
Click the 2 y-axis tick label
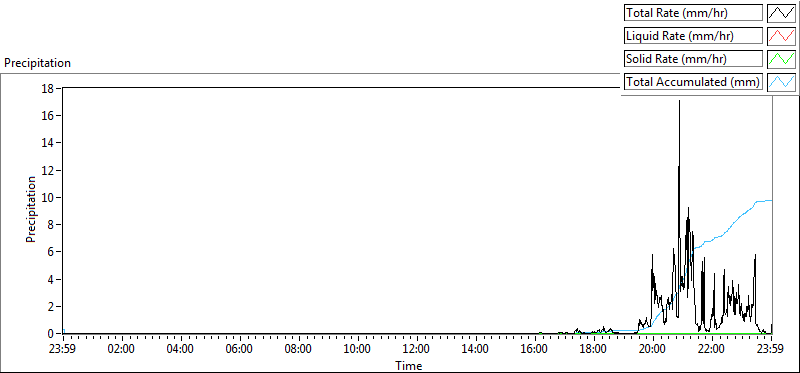point(50,307)
